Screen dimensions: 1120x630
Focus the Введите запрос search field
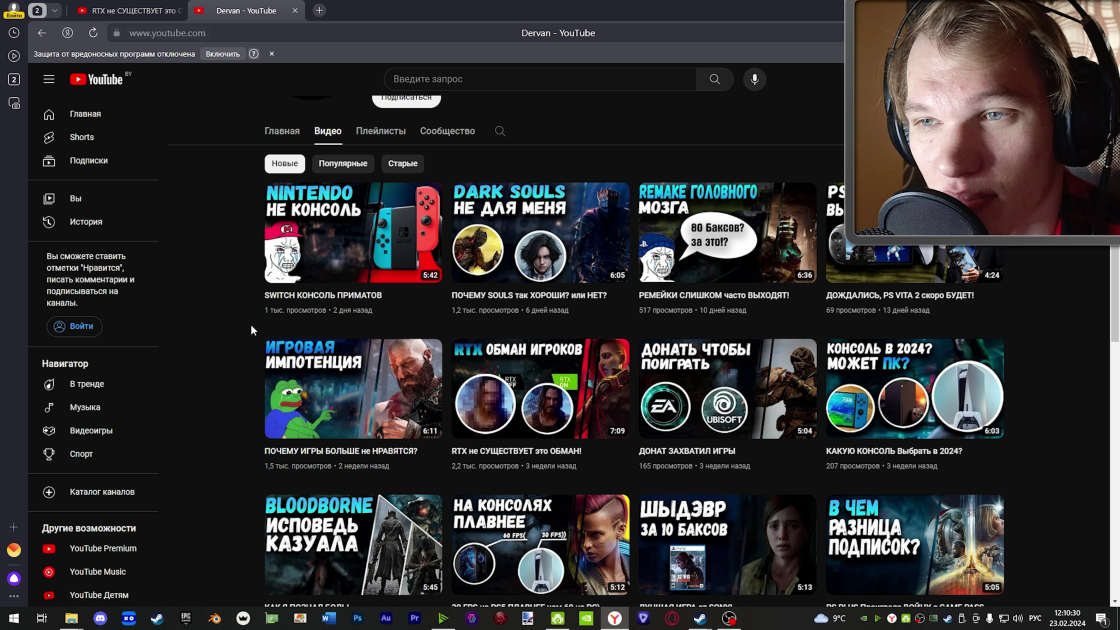pos(540,79)
